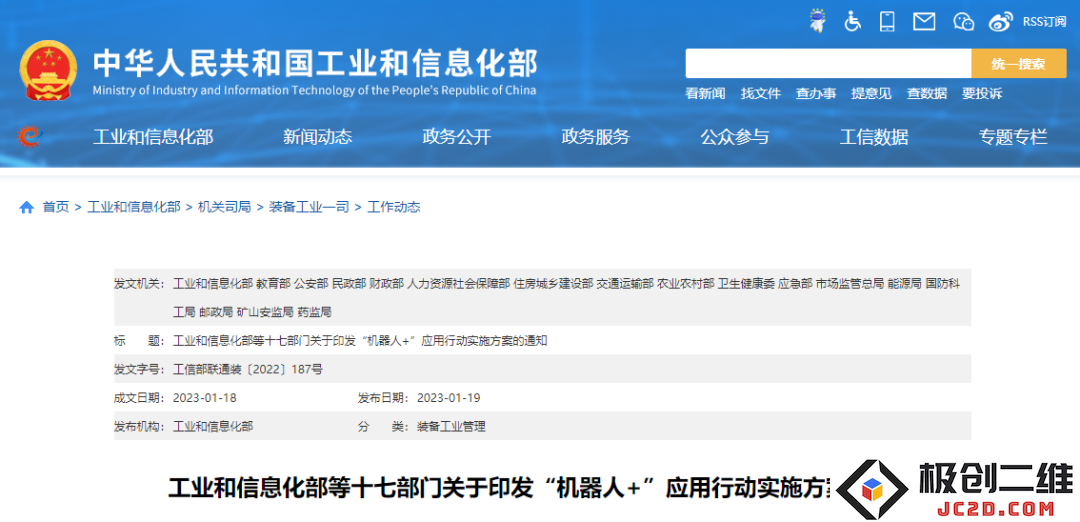Screen dimensions: 1080x522
Task: Click the home icon in breadcrumb
Action: pyautogui.click(x=26, y=207)
